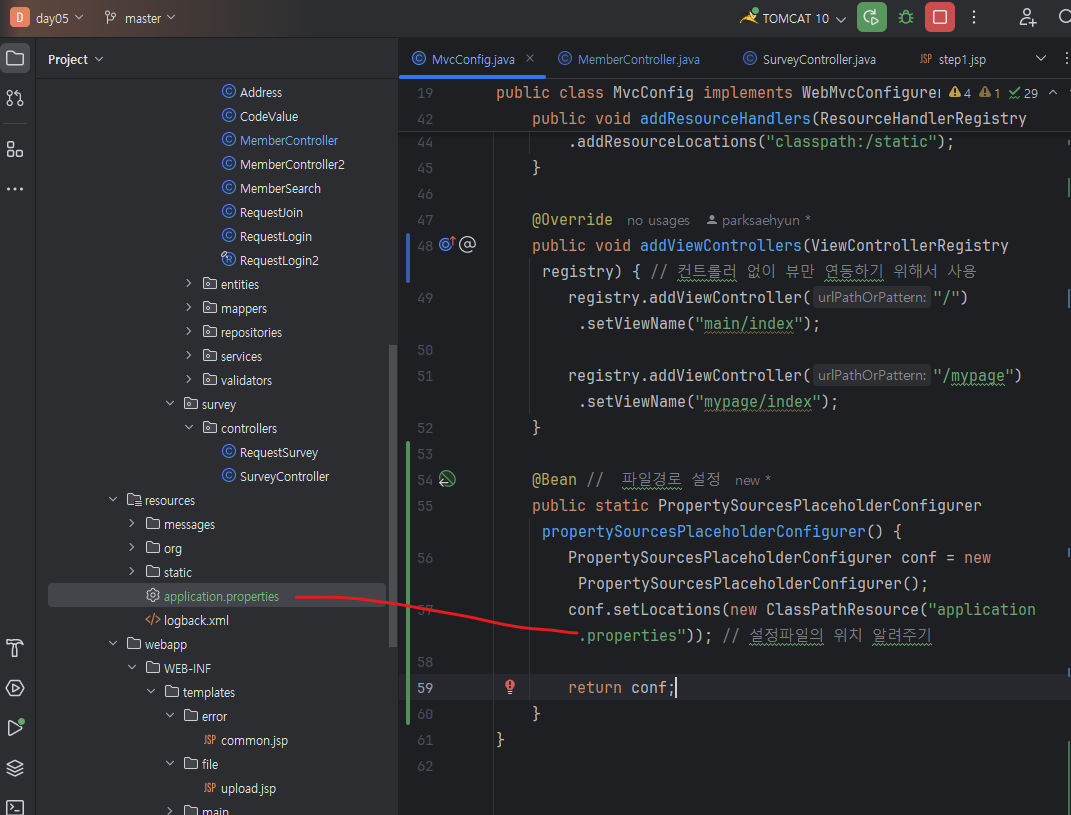Click the addViewControllers method name
This screenshot has width=1071, height=815.
pyautogui.click(x=721, y=245)
